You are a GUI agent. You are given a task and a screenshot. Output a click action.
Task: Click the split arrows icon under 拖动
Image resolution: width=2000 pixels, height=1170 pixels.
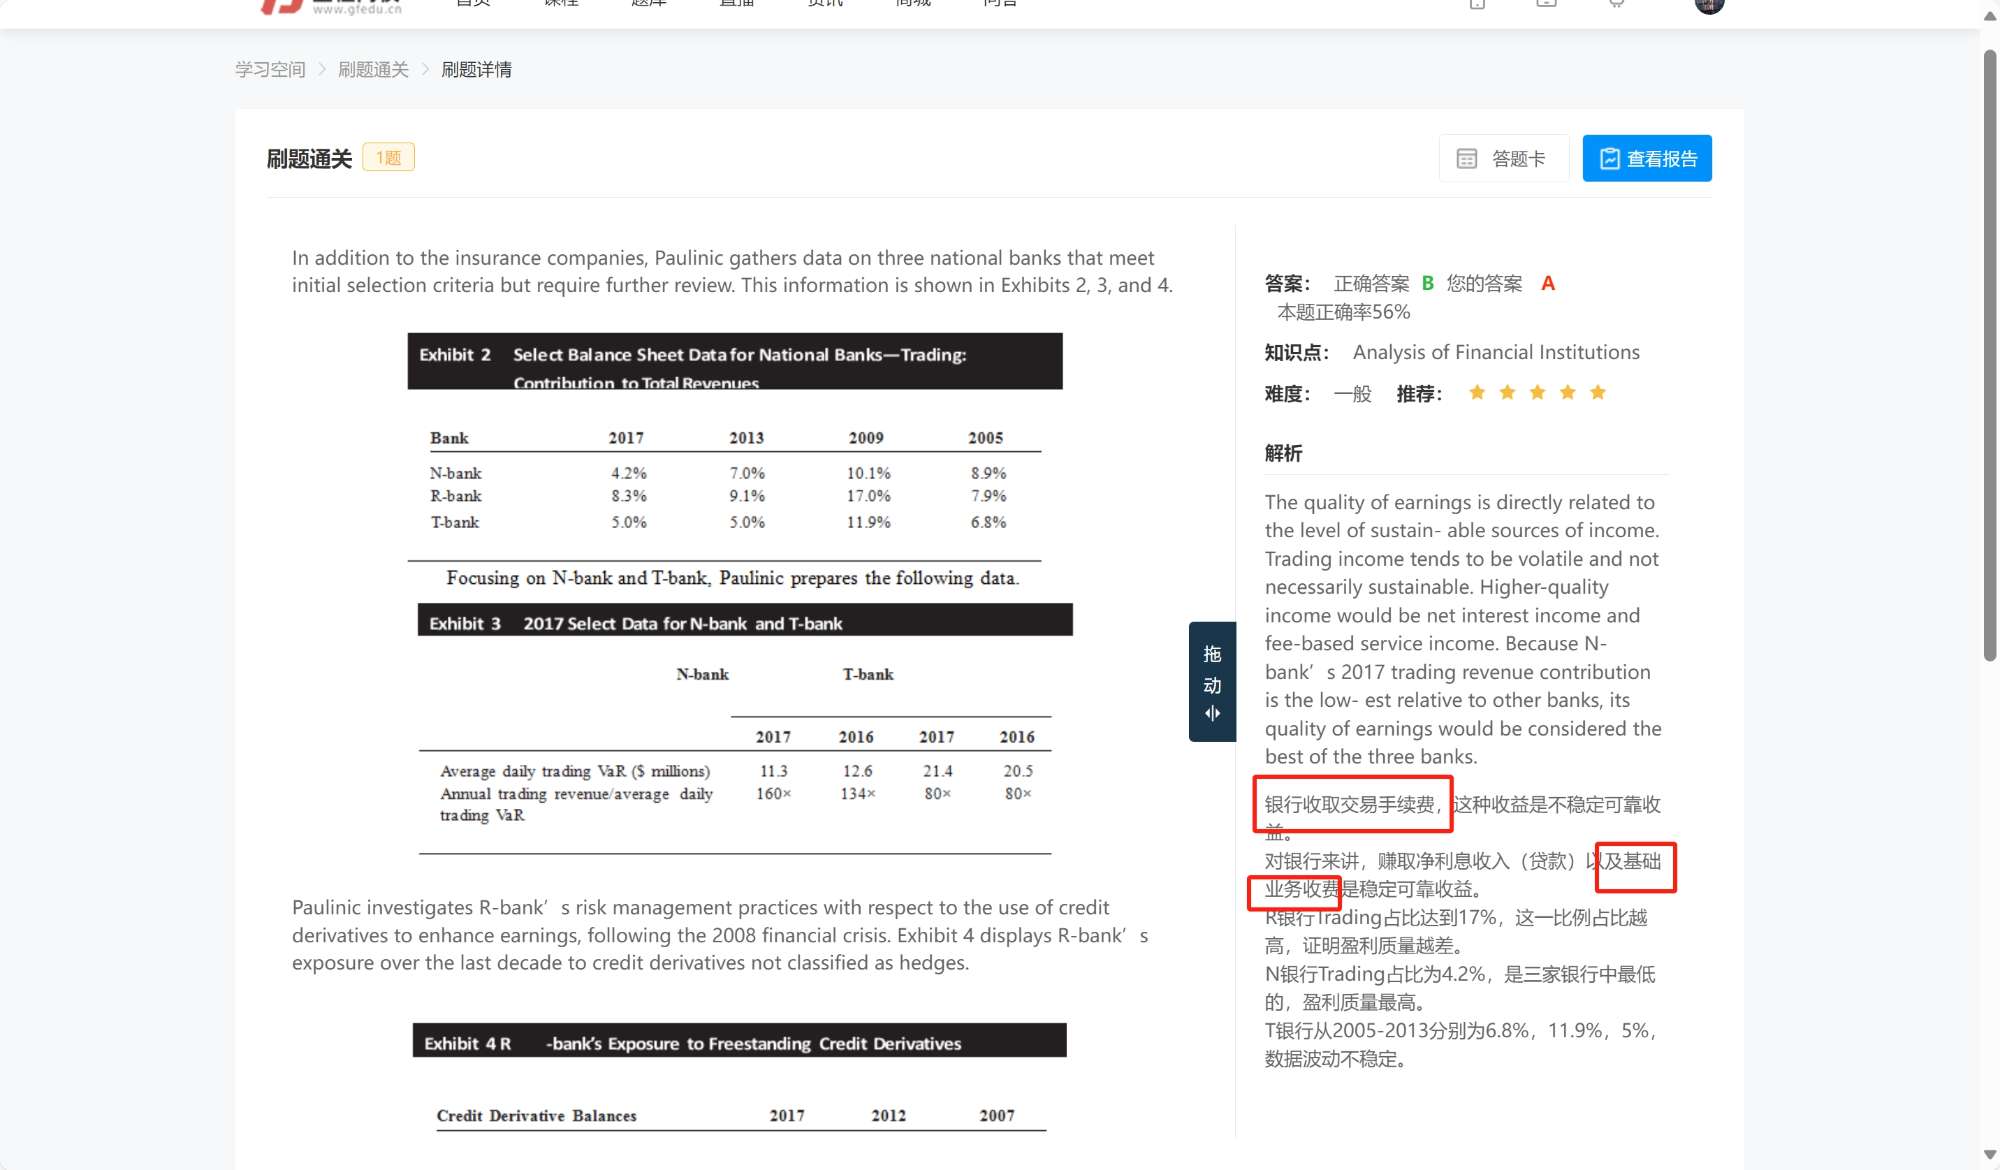(1212, 714)
